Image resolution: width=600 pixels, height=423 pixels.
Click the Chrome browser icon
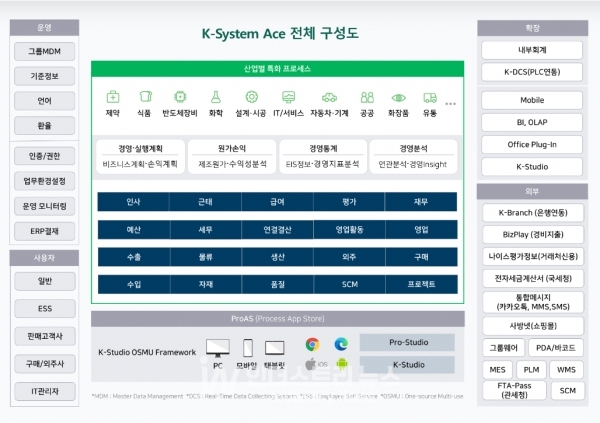click(312, 345)
